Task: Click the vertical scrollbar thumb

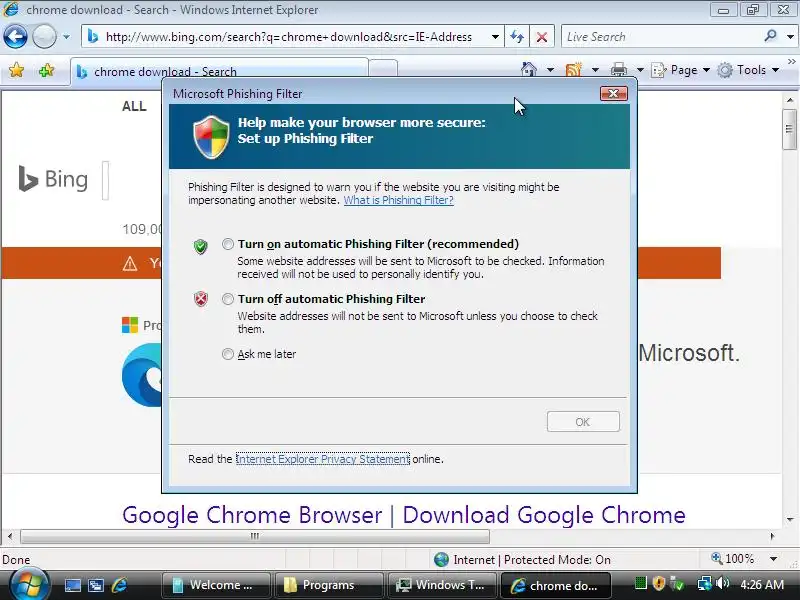Action: click(789, 130)
